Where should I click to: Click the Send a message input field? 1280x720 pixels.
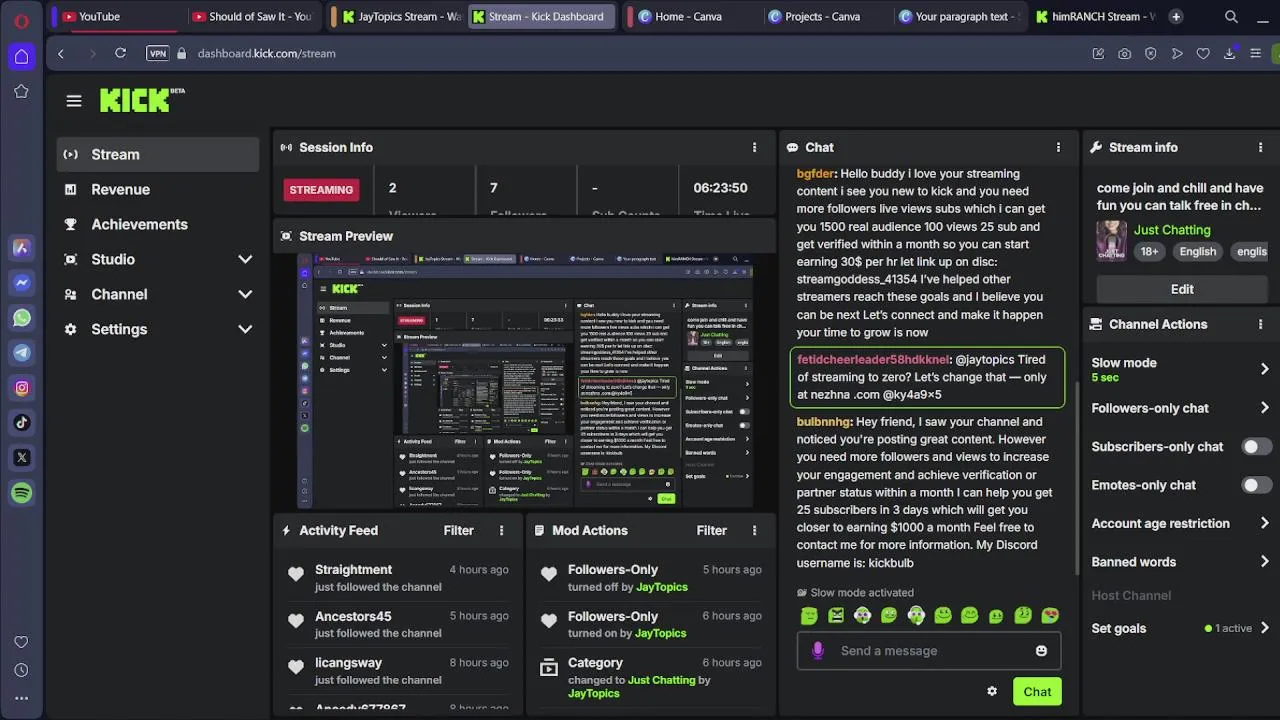(929, 651)
